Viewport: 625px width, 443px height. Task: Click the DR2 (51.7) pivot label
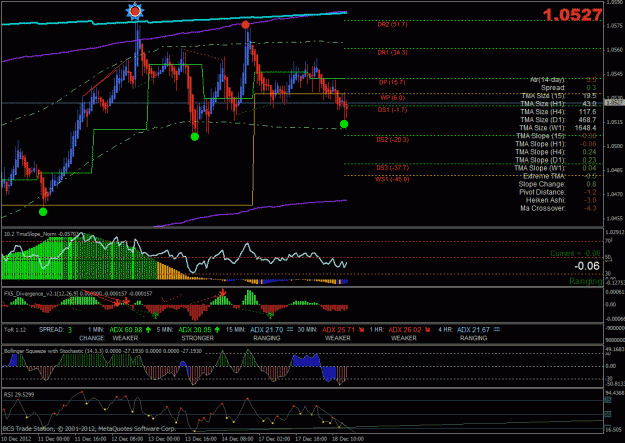click(x=392, y=25)
